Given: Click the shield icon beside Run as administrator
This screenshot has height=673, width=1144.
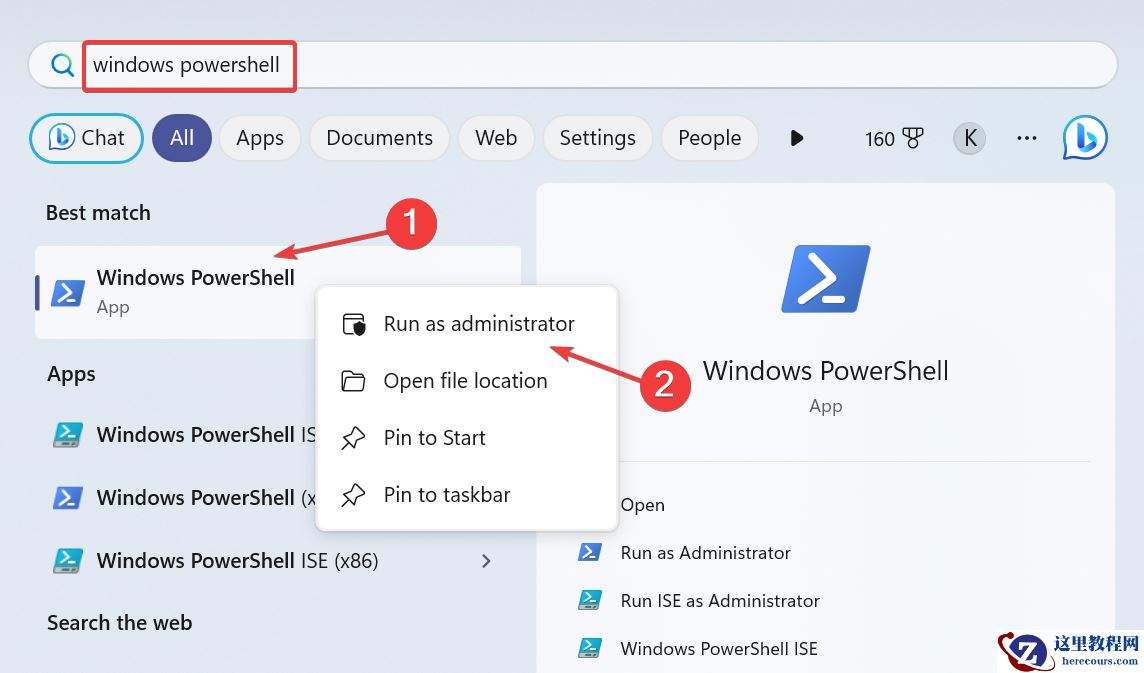Looking at the screenshot, I should click(354, 324).
